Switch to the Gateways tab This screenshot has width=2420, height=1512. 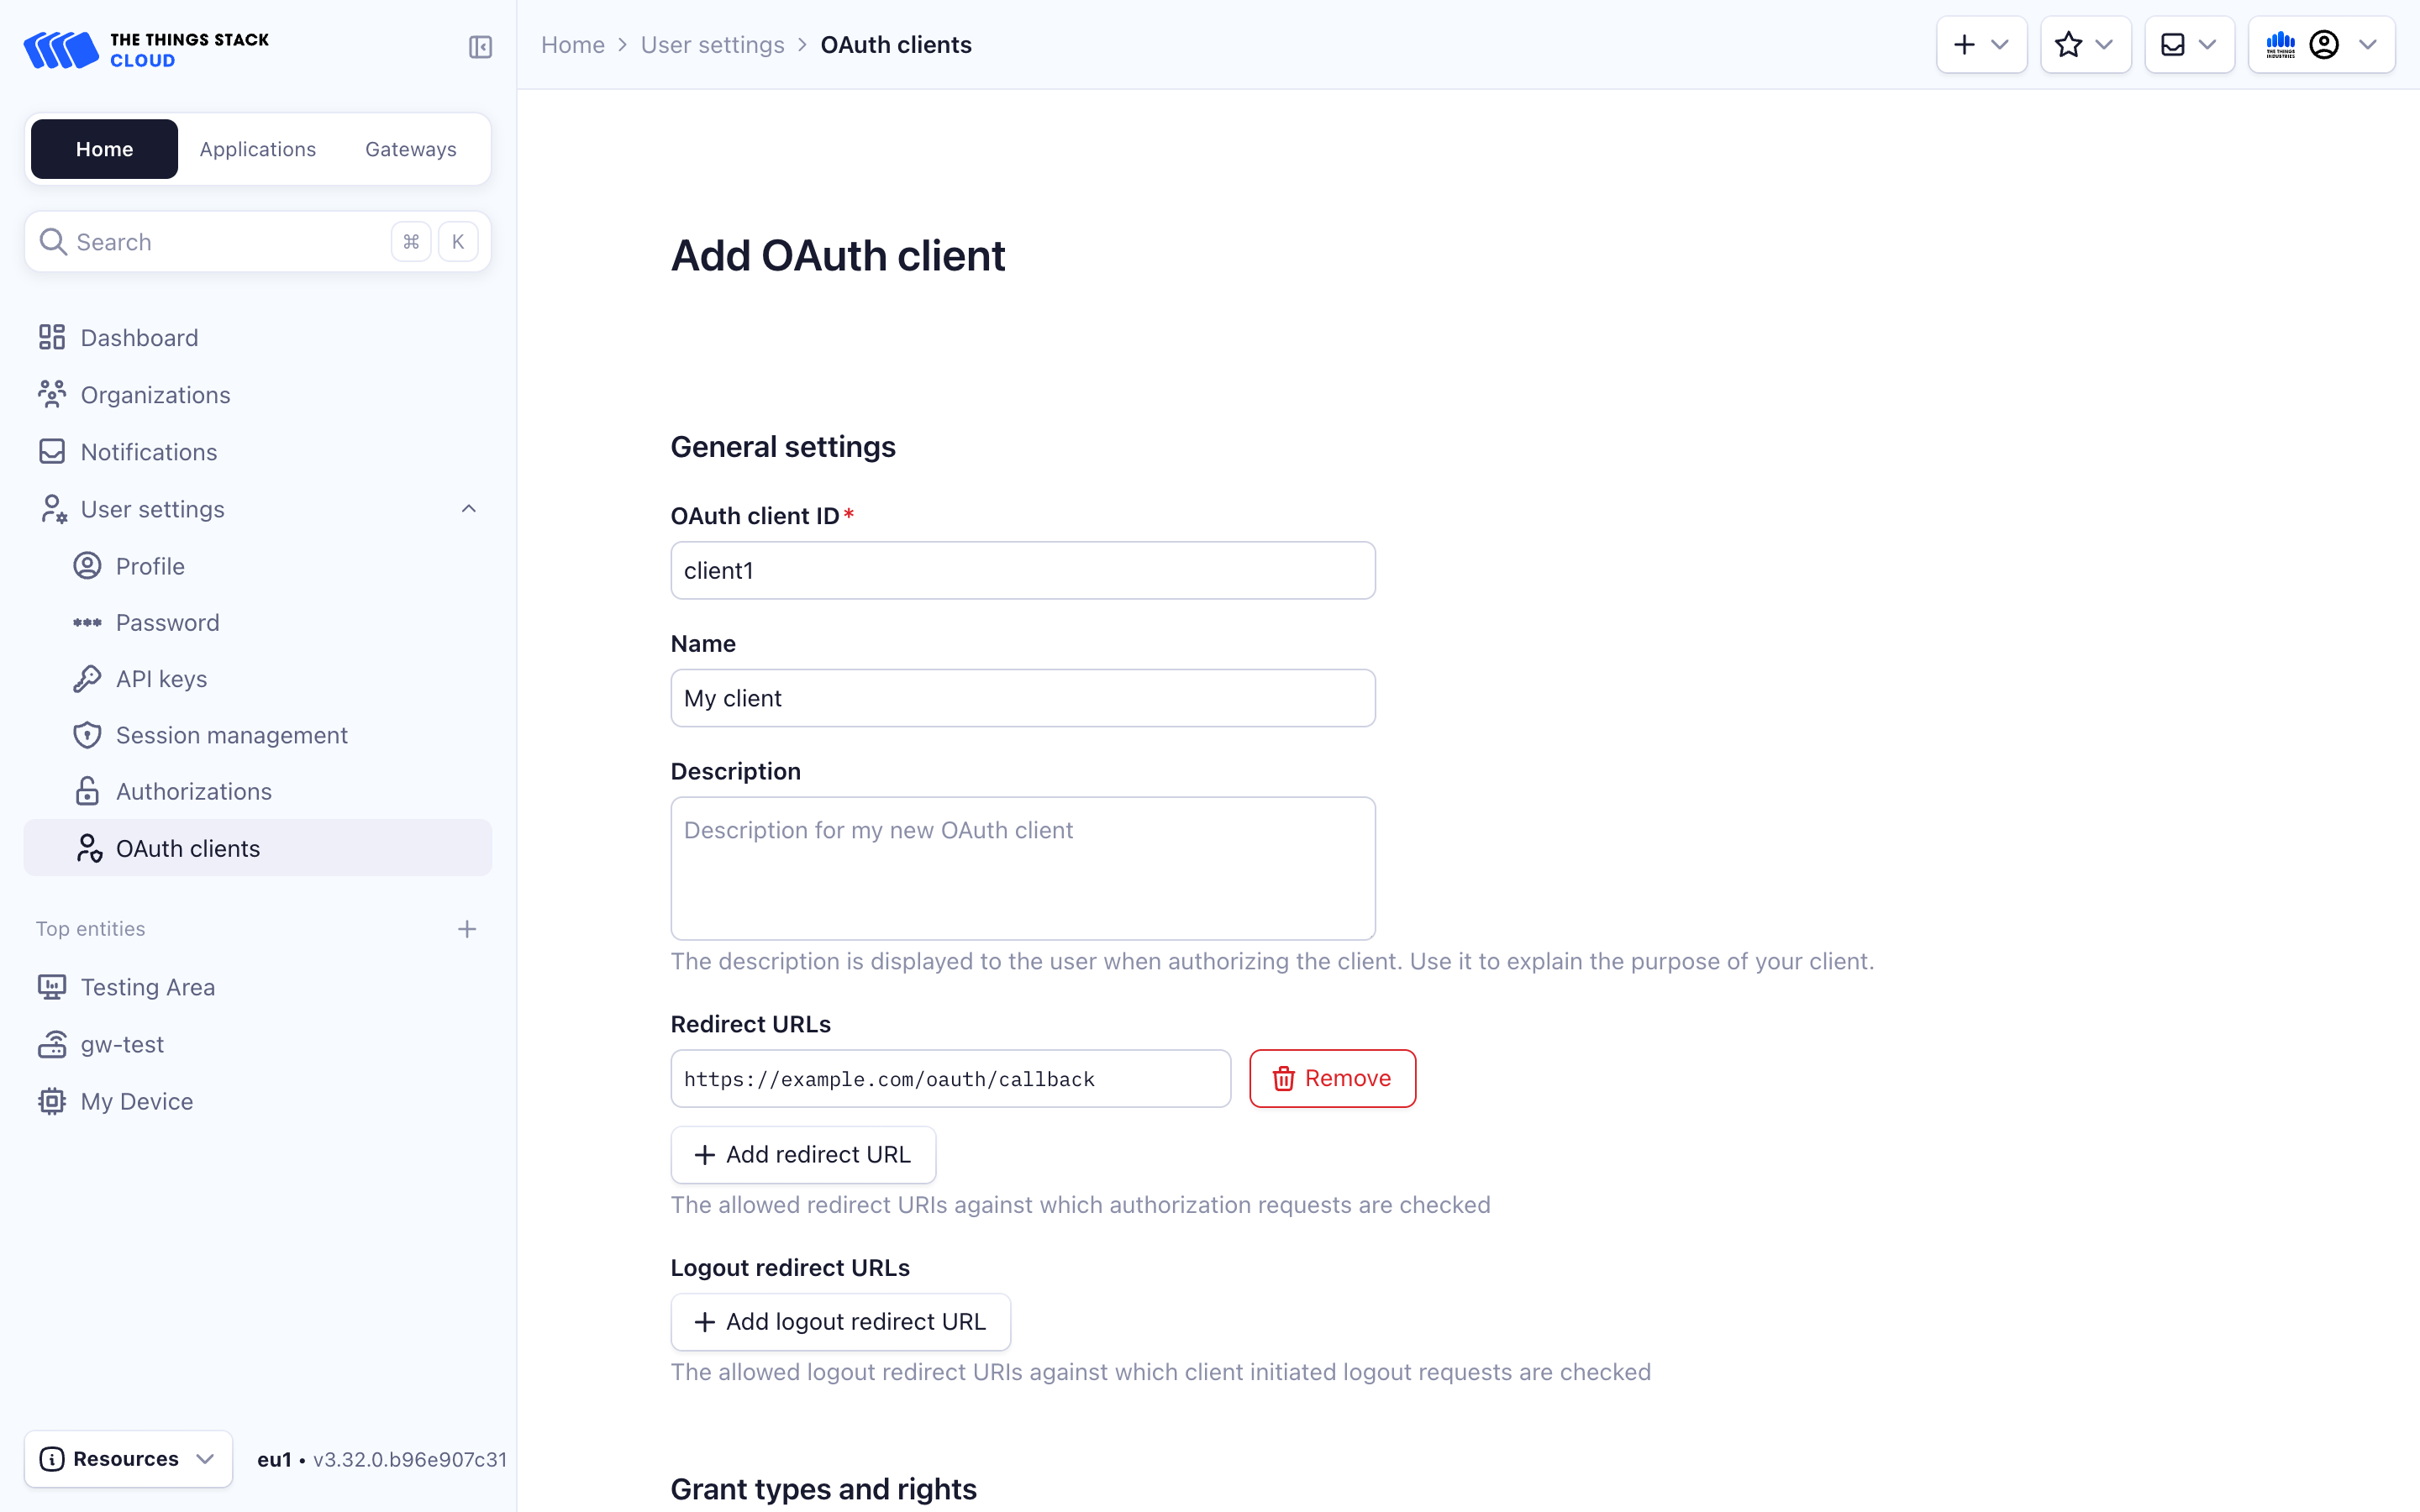410,148
